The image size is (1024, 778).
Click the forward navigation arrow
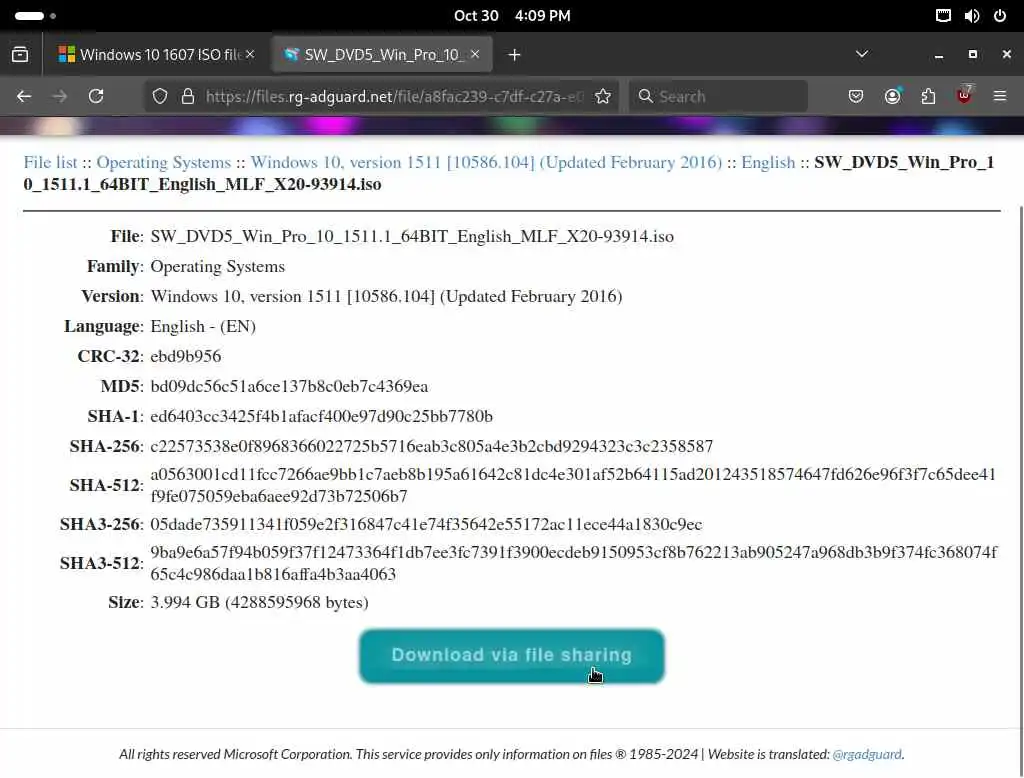pyautogui.click(x=60, y=97)
